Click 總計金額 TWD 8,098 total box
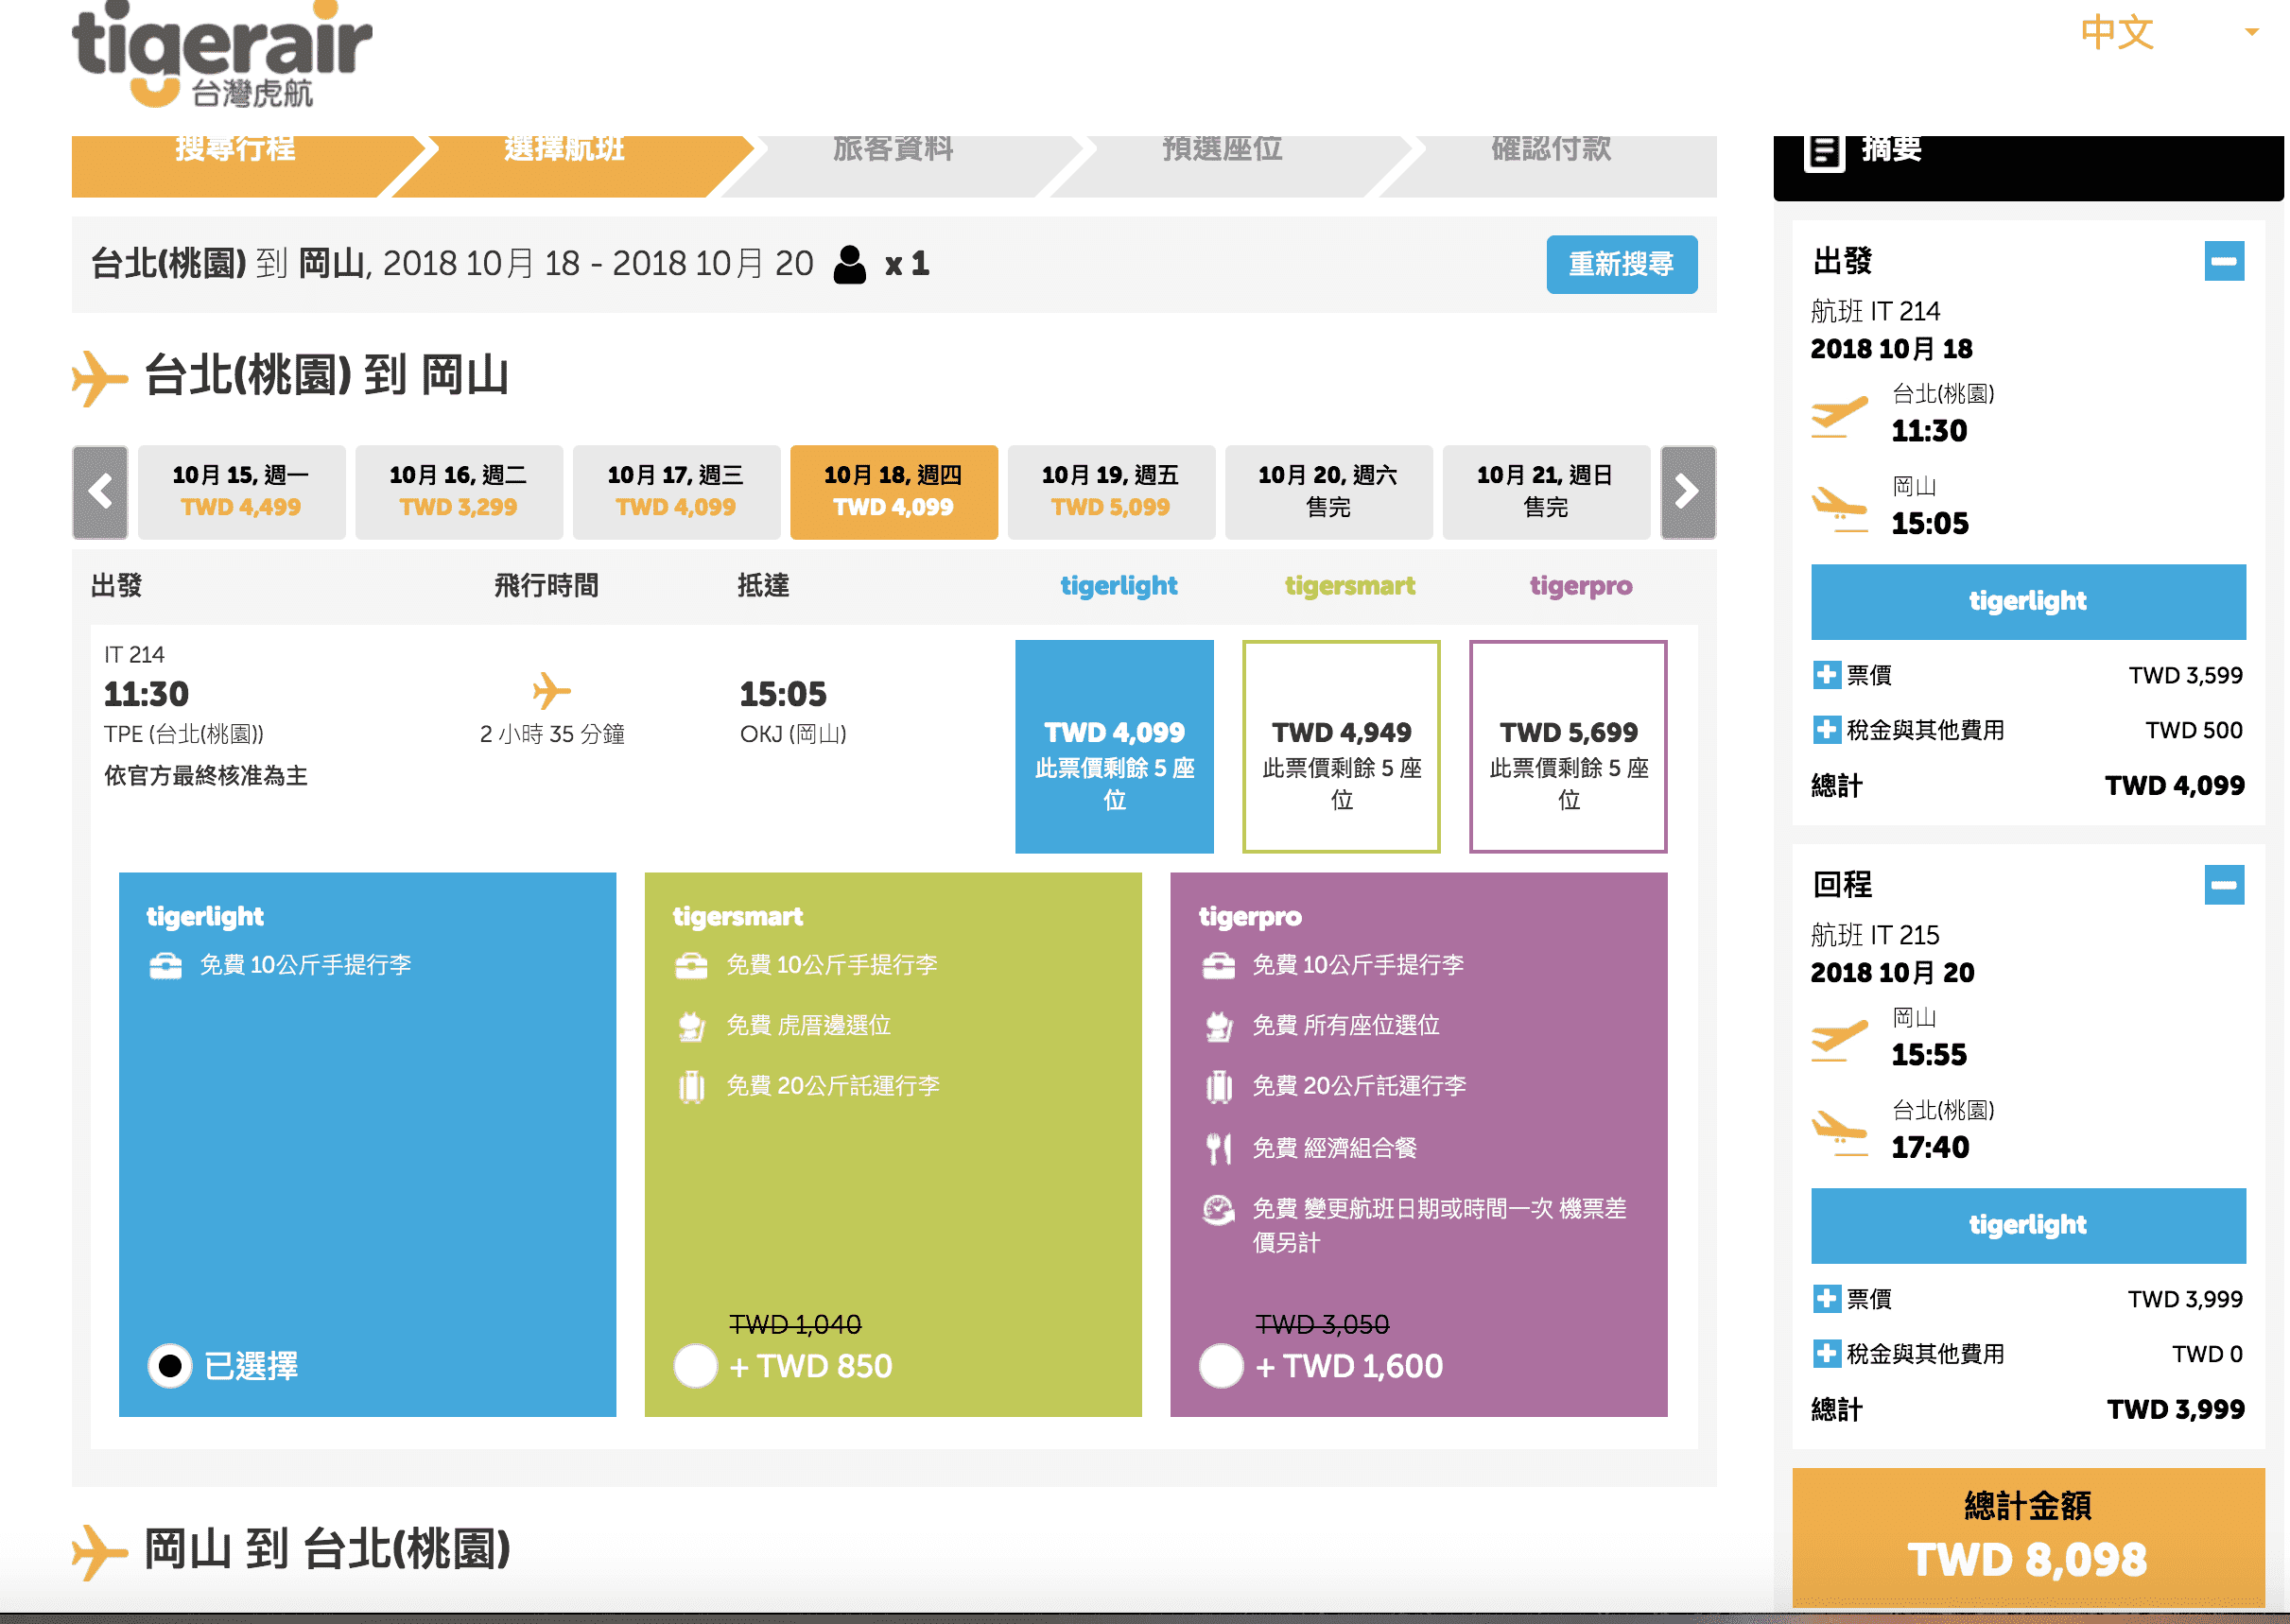This screenshot has height=1624, width=2290. (2028, 1537)
